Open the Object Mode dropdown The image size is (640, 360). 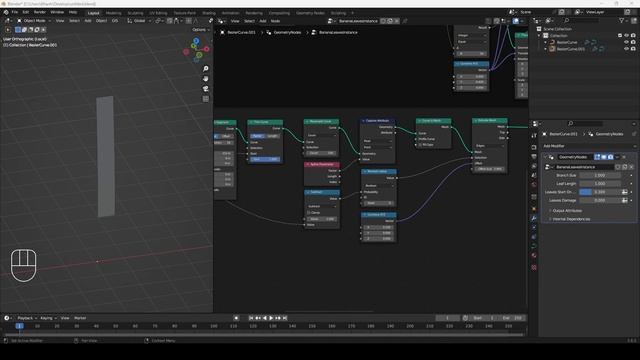(34, 20)
